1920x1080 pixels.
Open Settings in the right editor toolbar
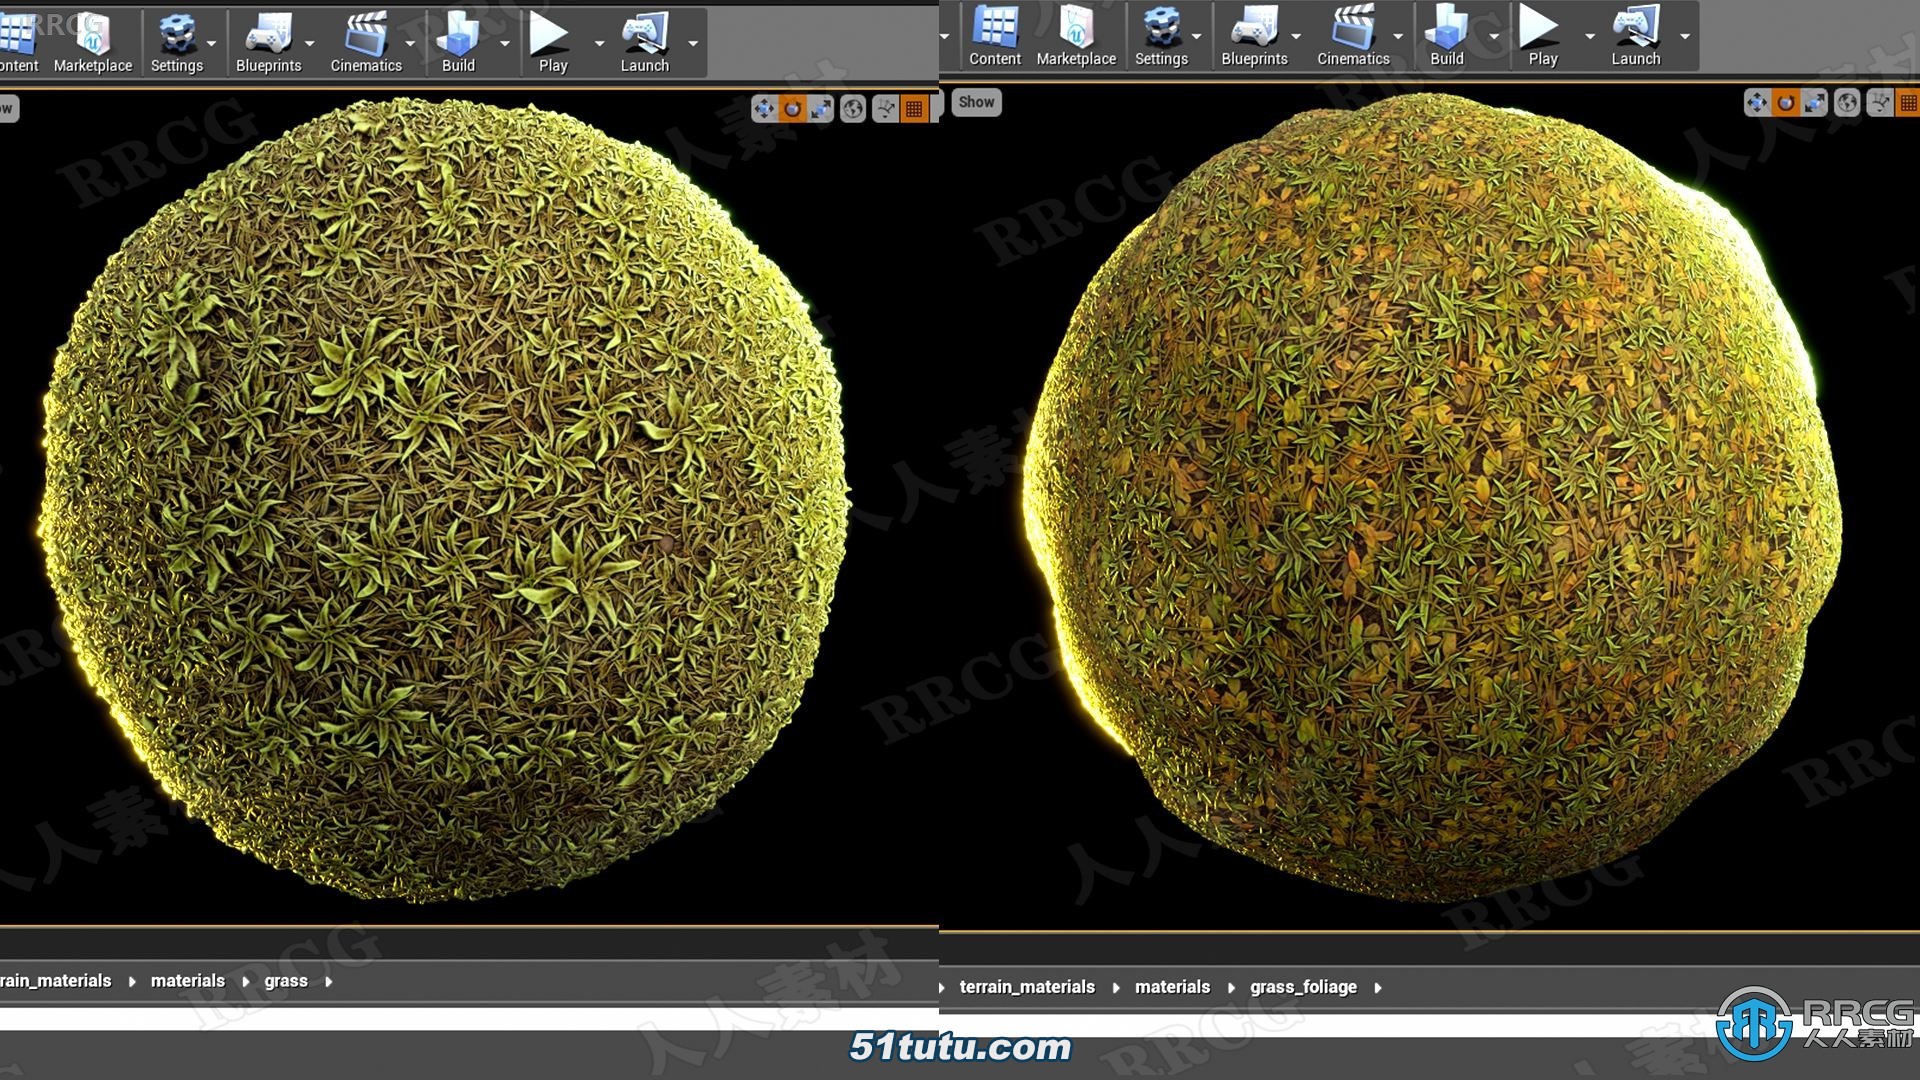[1161, 37]
